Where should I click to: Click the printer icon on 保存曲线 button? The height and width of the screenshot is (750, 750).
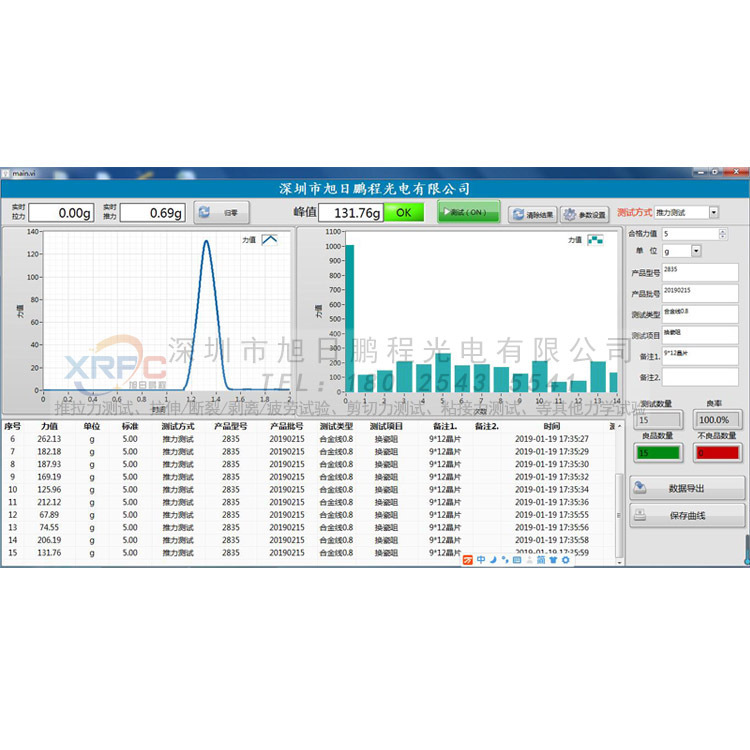tap(640, 515)
